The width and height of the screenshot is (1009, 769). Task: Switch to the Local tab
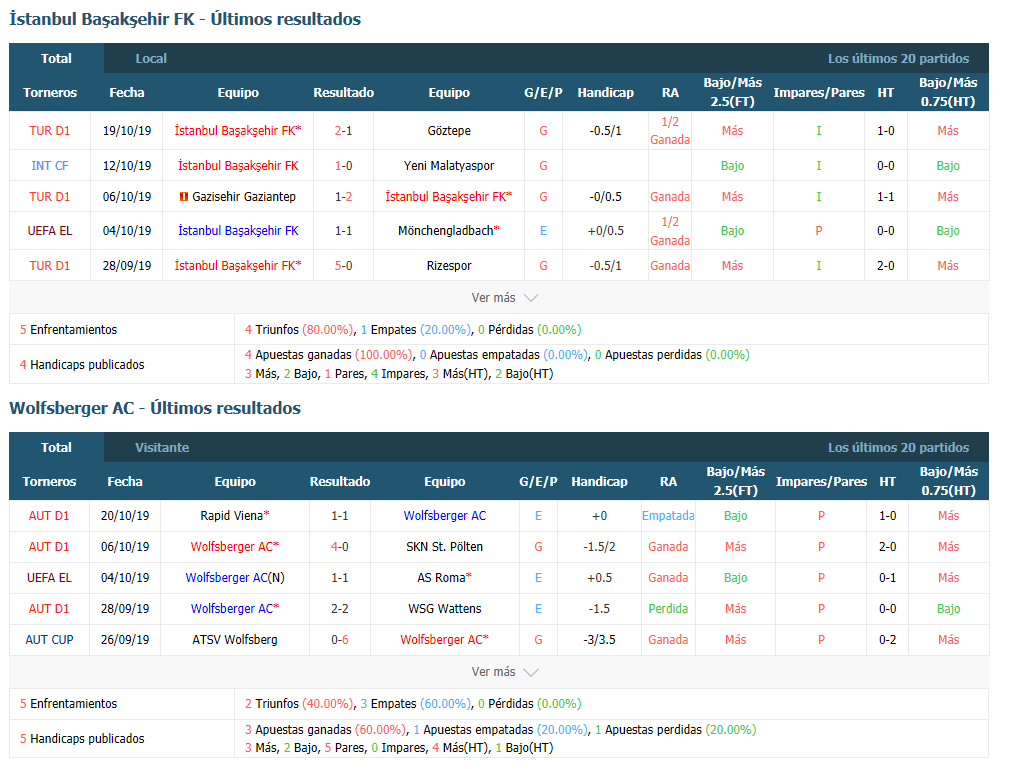[151, 59]
